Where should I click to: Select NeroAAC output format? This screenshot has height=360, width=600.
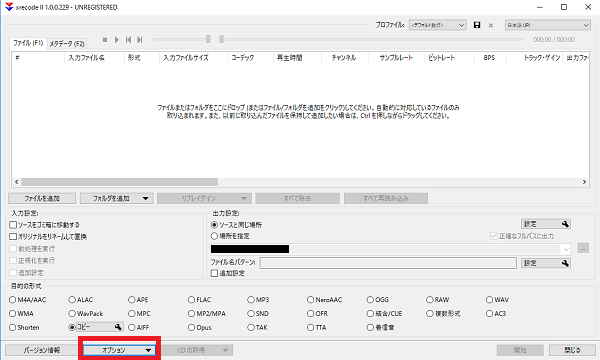pos(310,300)
